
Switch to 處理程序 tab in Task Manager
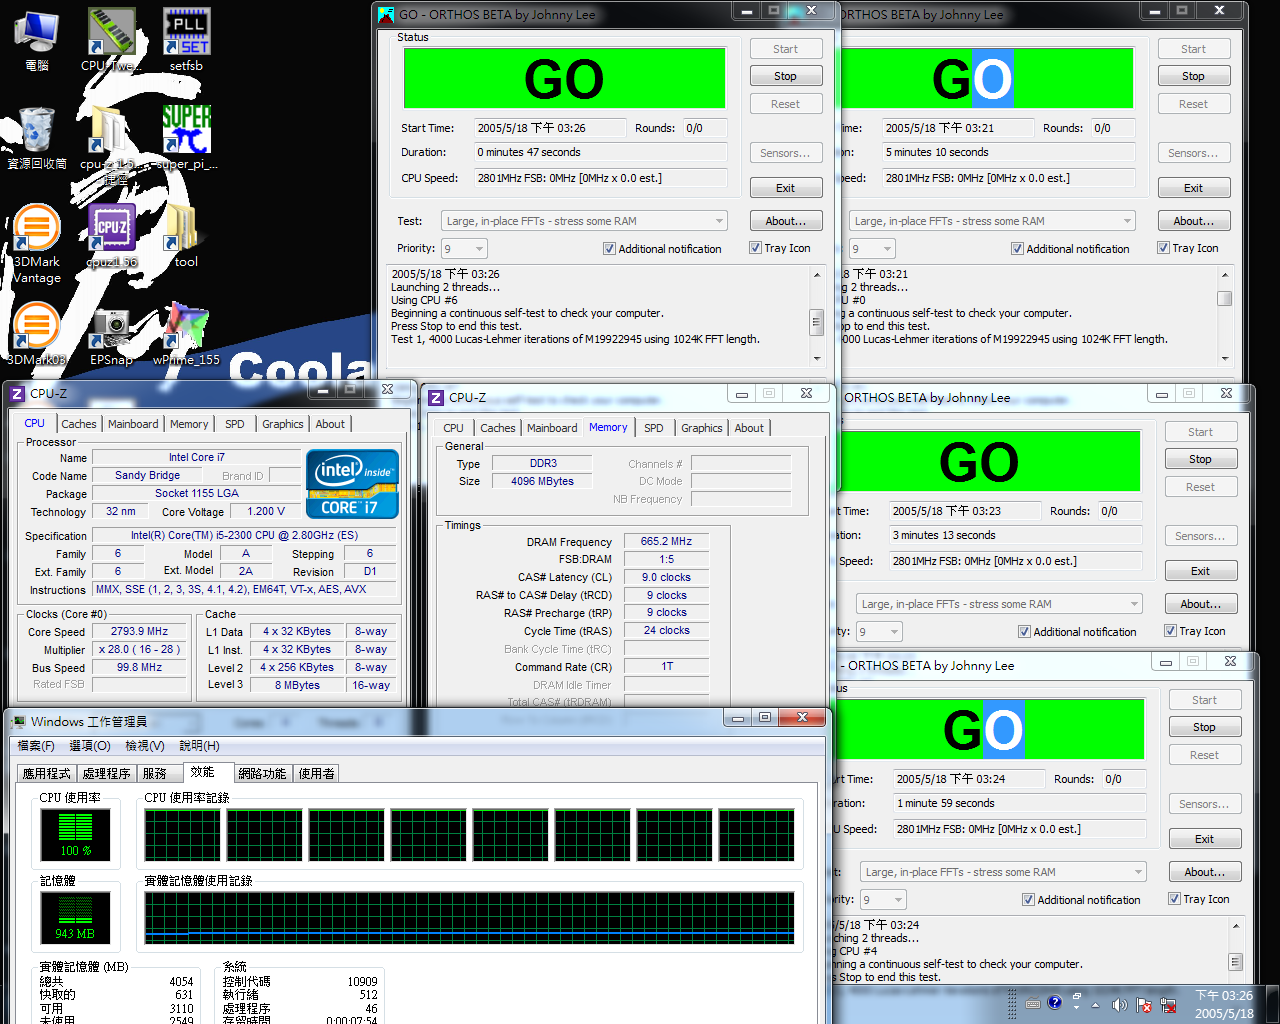(107, 773)
